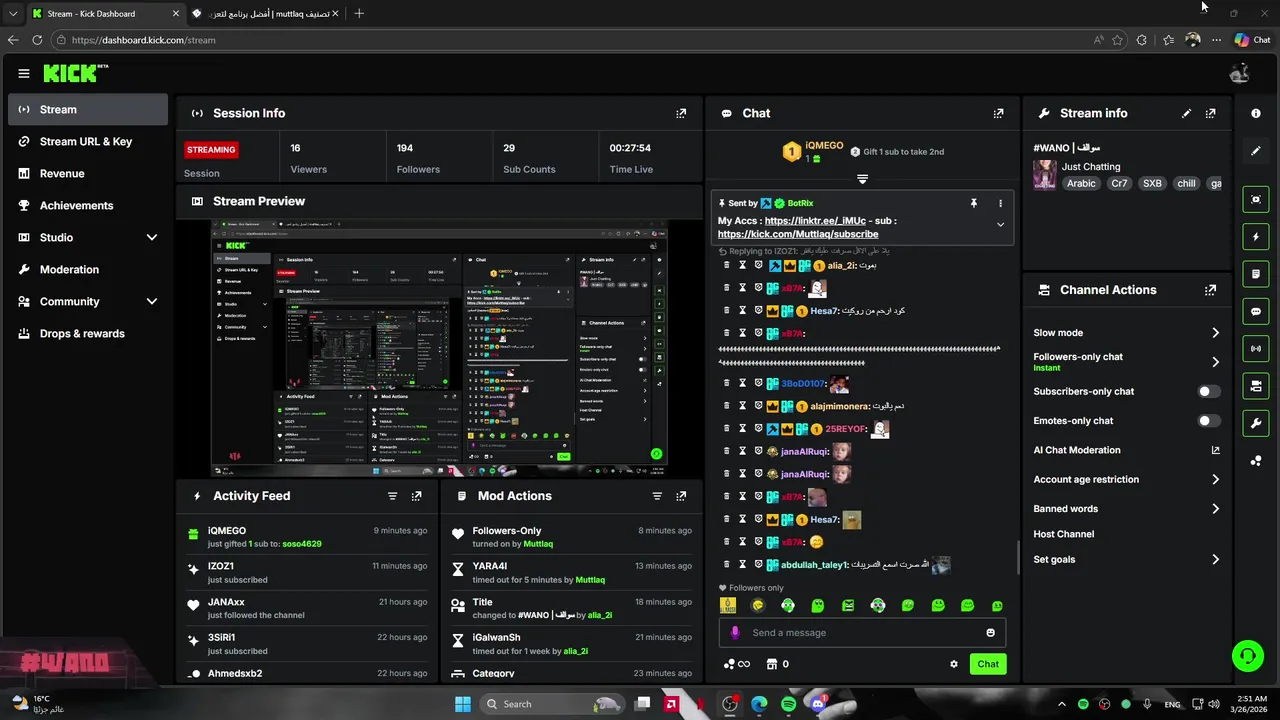Screen dimensions: 1280x720
Task: Click the dots icon at bottom of right rail
Action: pos(1256,460)
